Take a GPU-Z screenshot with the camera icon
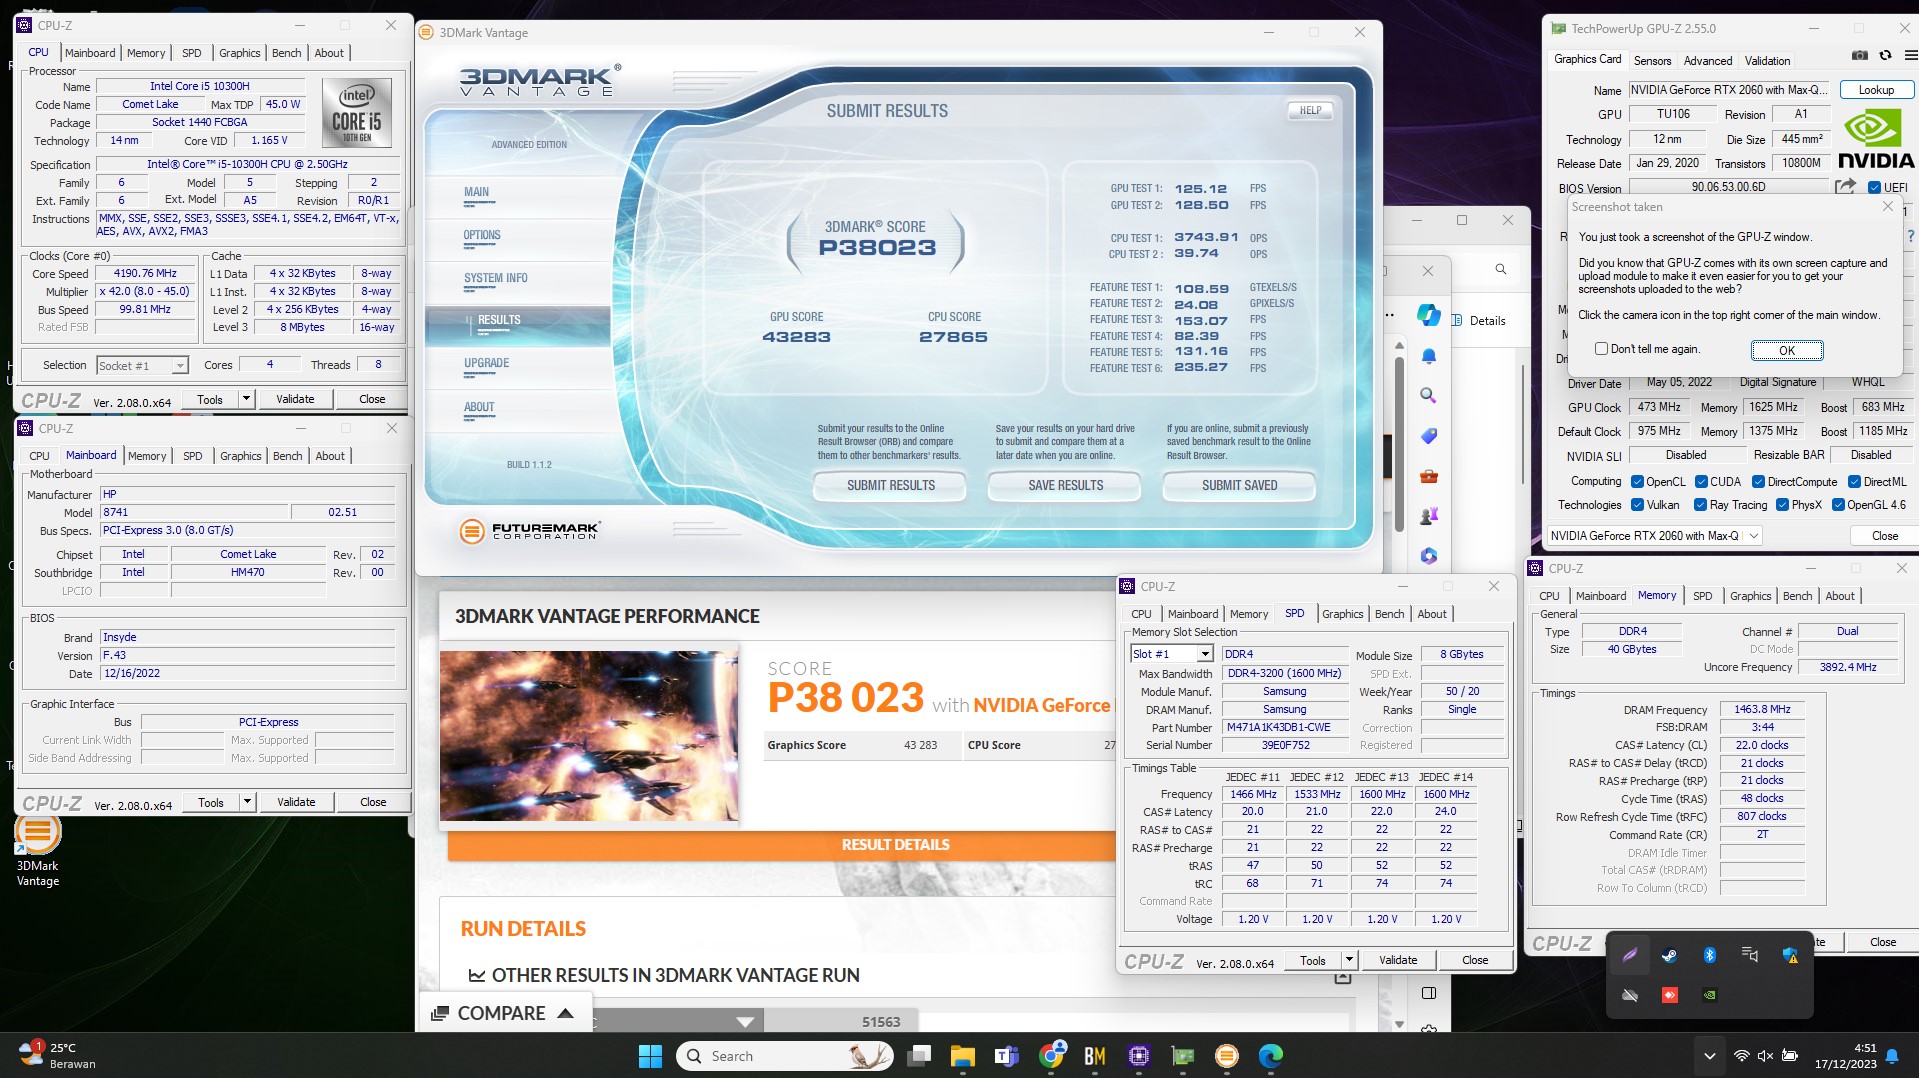The width and height of the screenshot is (1919, 1078). click(1859, 56)
